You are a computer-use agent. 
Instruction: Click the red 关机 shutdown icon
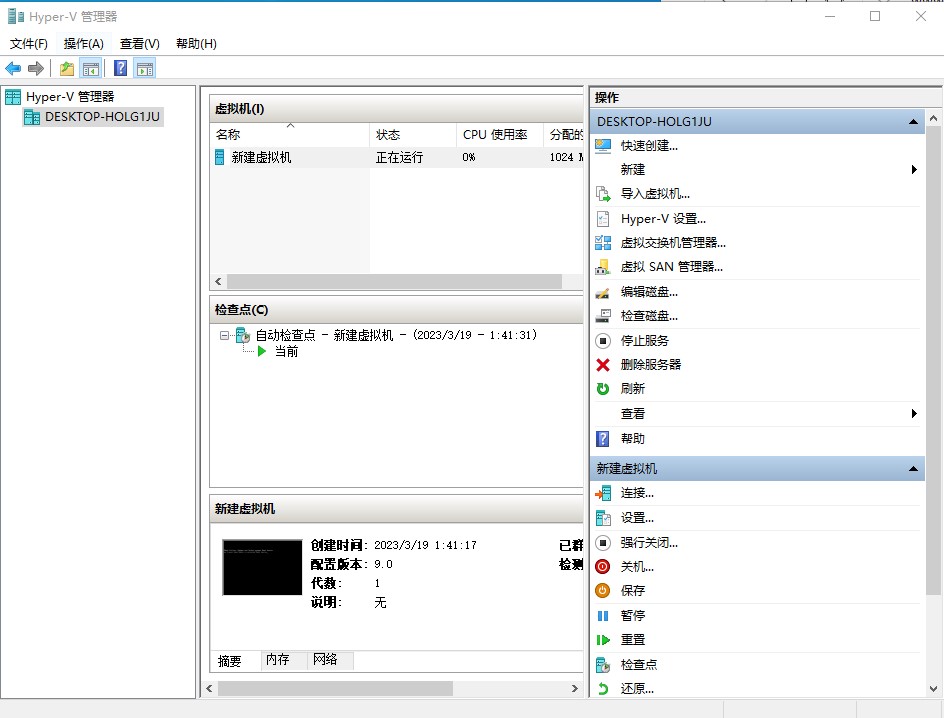pyautogui.click(x=603, y=567)
